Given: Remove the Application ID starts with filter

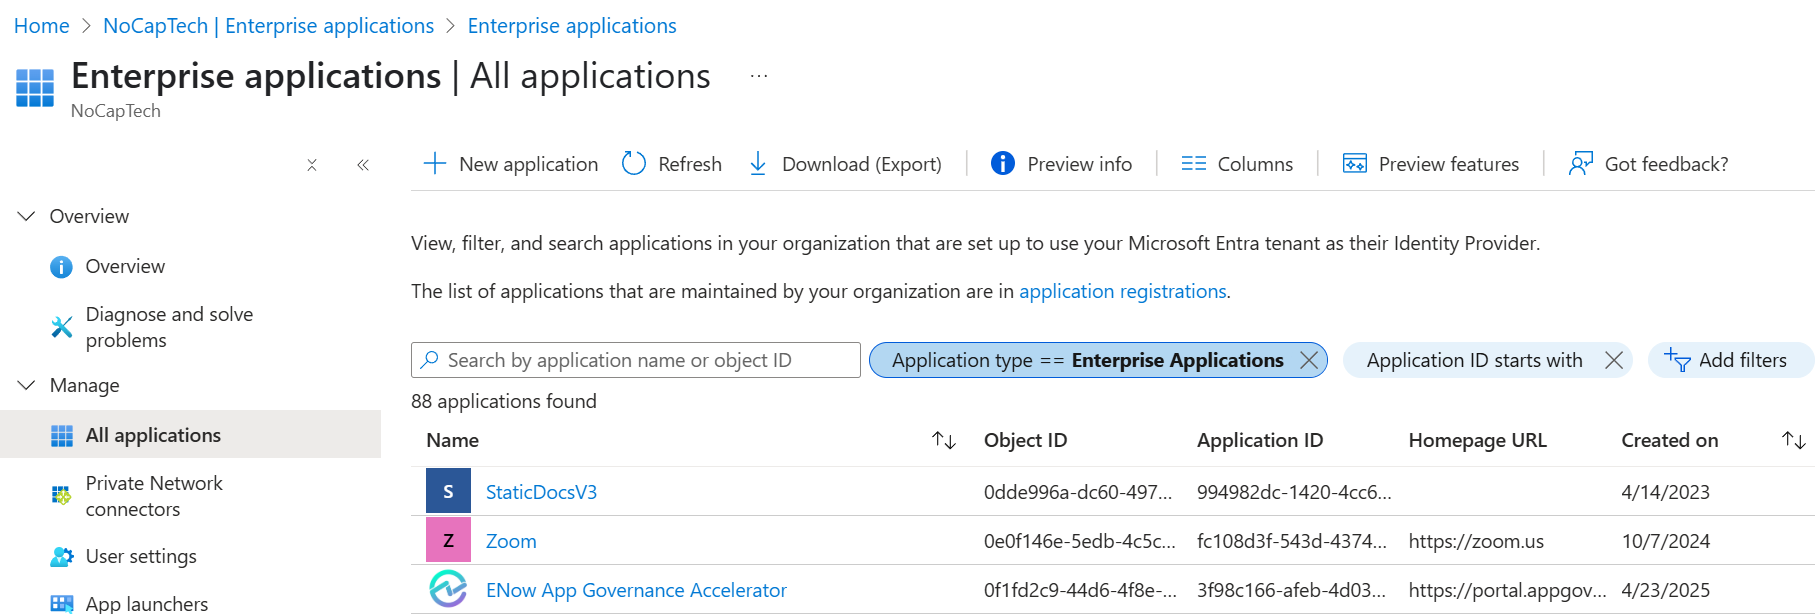Looking at the screenshot, I should tap(1613, 360).
